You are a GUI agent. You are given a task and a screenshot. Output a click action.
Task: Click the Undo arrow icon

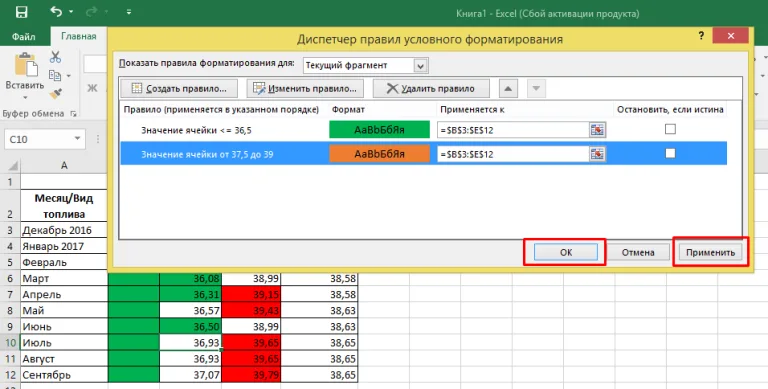[x=56, y=11]
